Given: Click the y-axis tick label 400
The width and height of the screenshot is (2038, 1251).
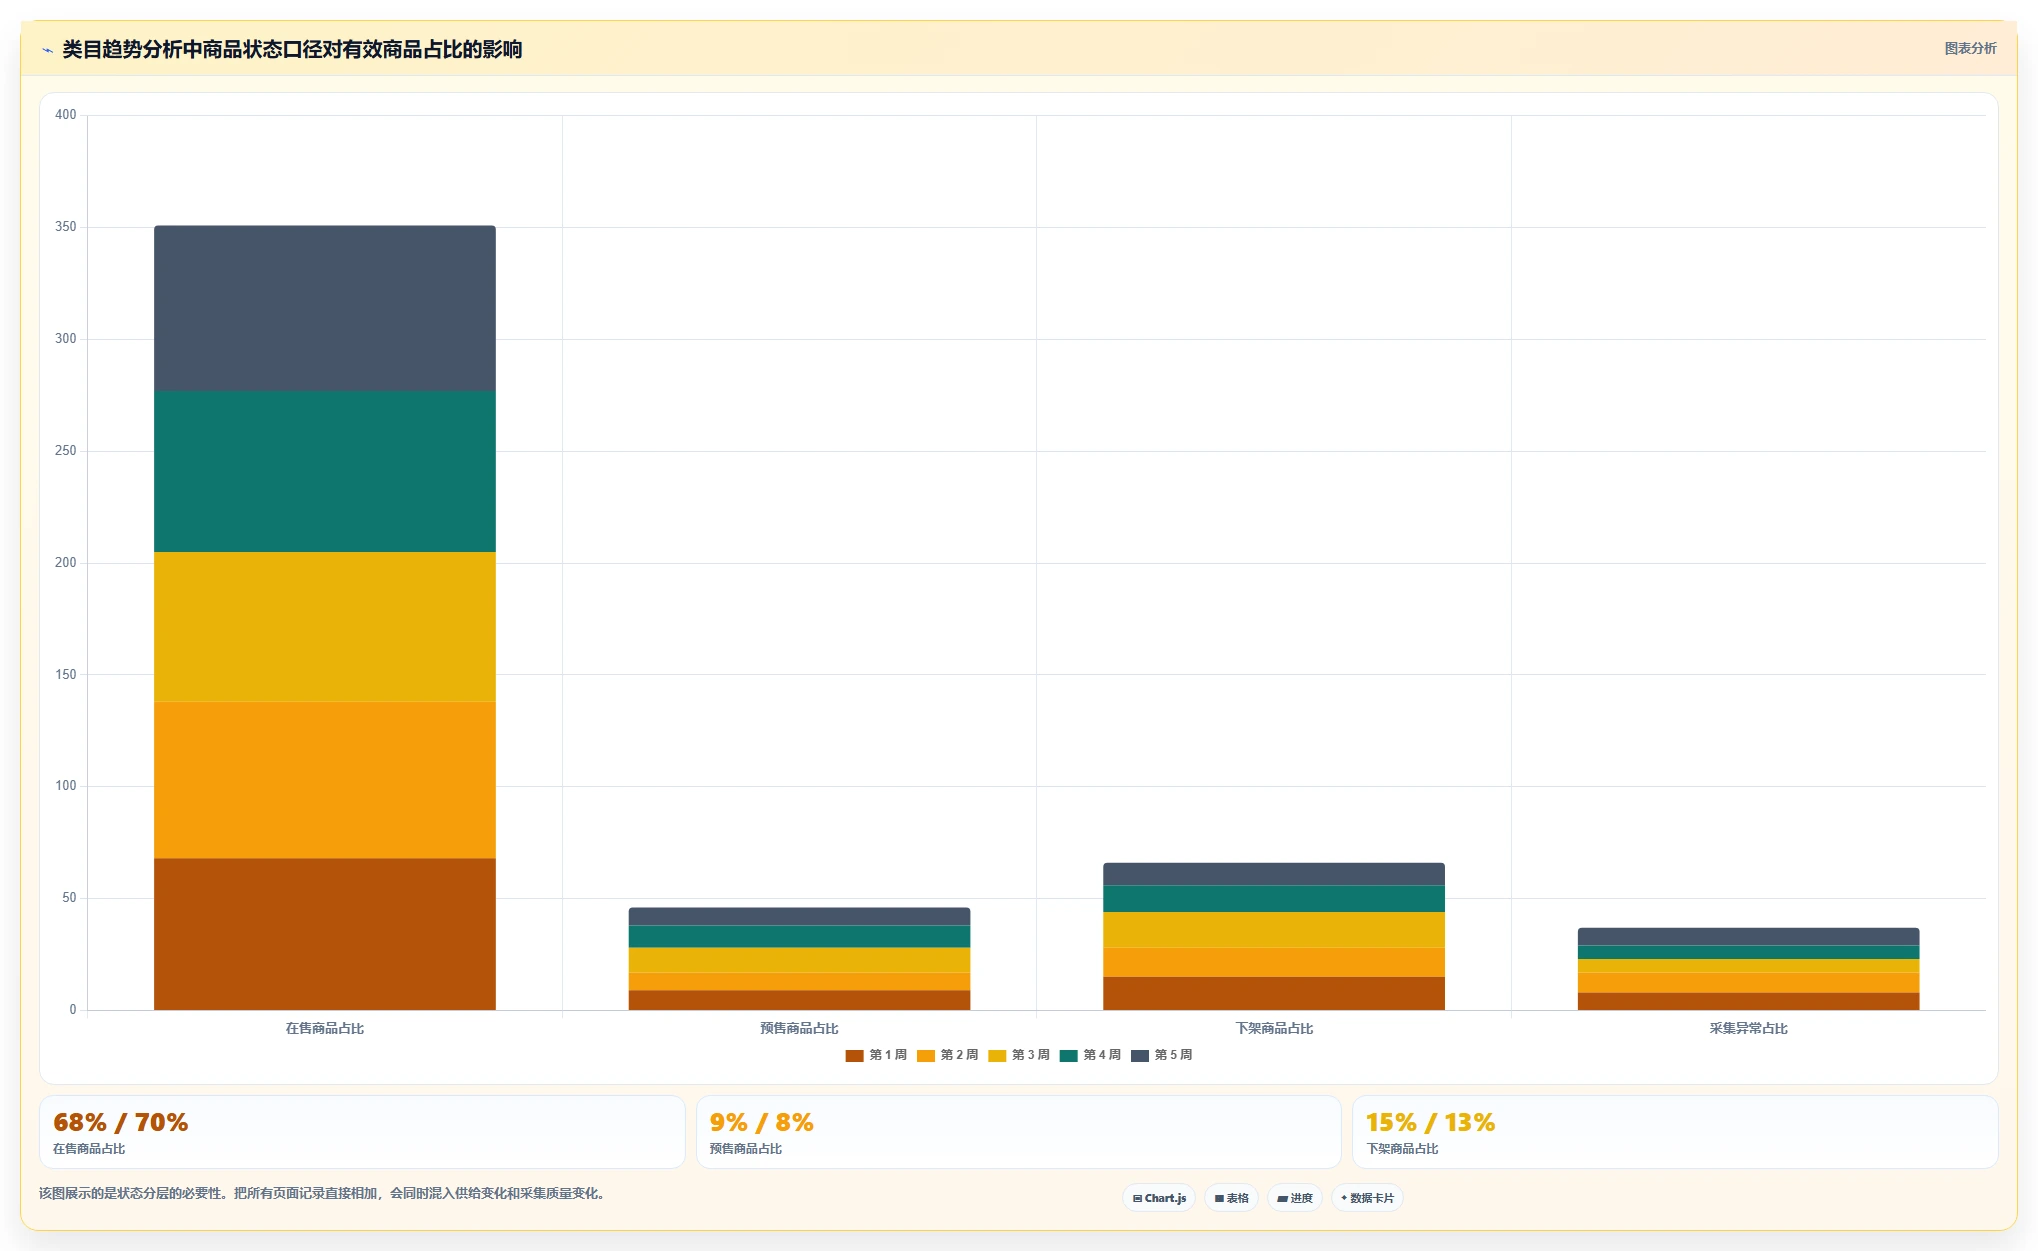Looking at the screenshot, I should click(x=66, y=115).
